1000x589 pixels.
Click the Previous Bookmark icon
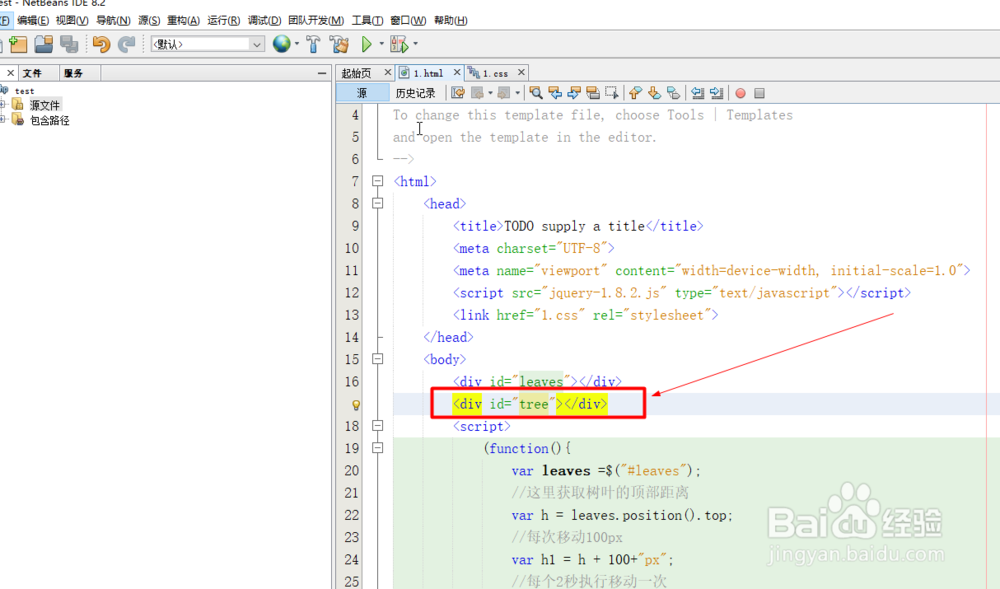pos(635,93)
